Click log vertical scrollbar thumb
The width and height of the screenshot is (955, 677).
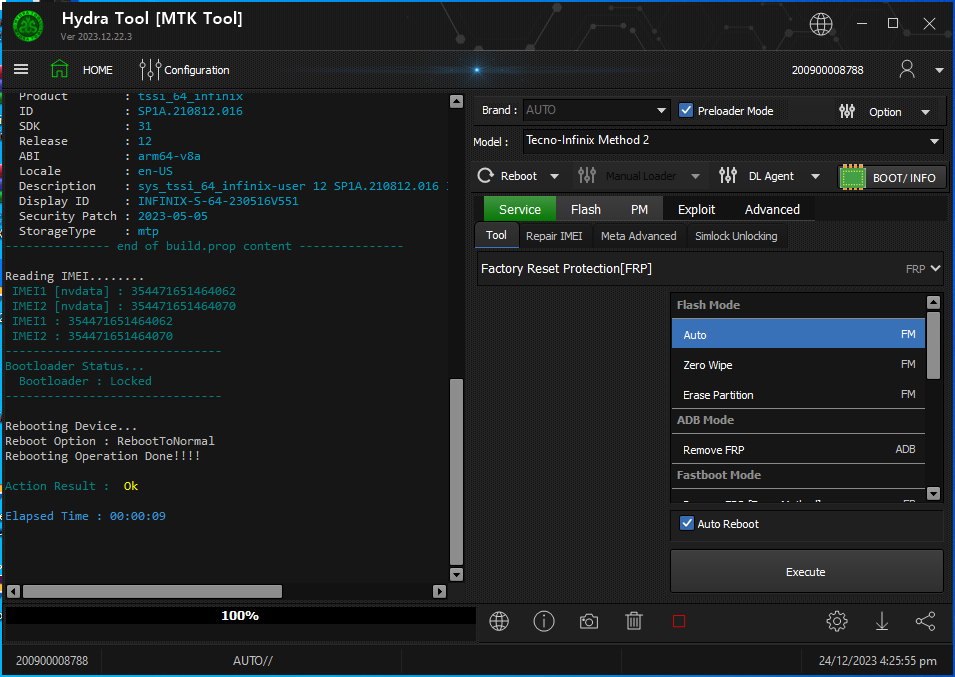point(456,472)
